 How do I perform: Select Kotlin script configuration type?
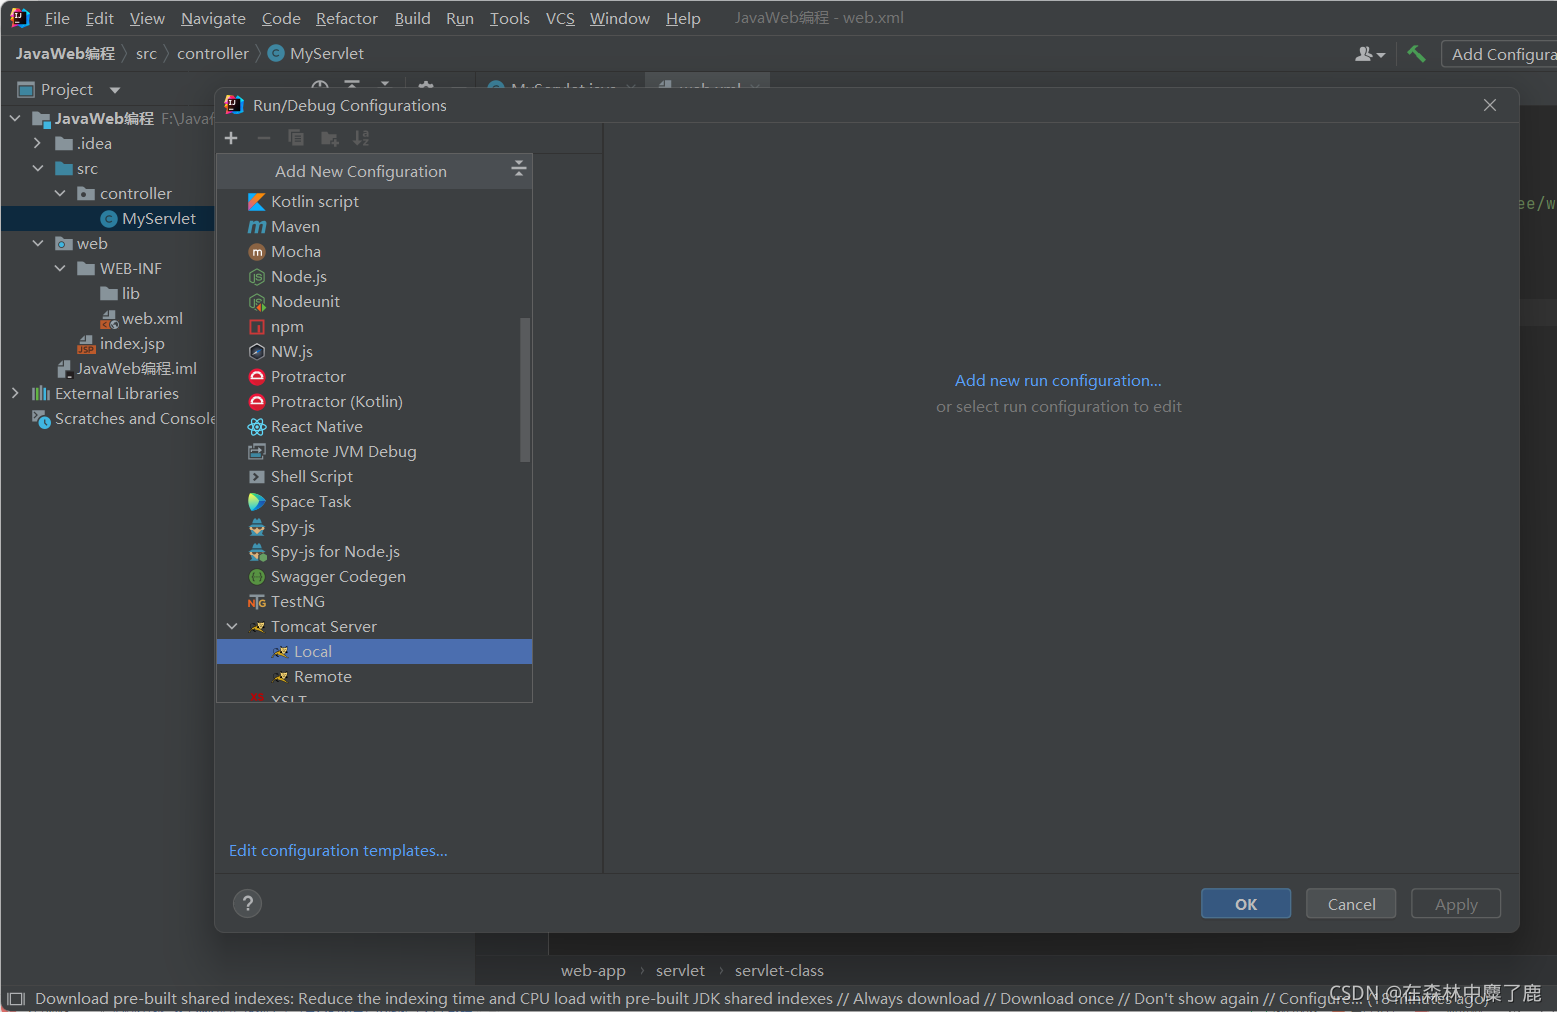click(x=374, y=202)
